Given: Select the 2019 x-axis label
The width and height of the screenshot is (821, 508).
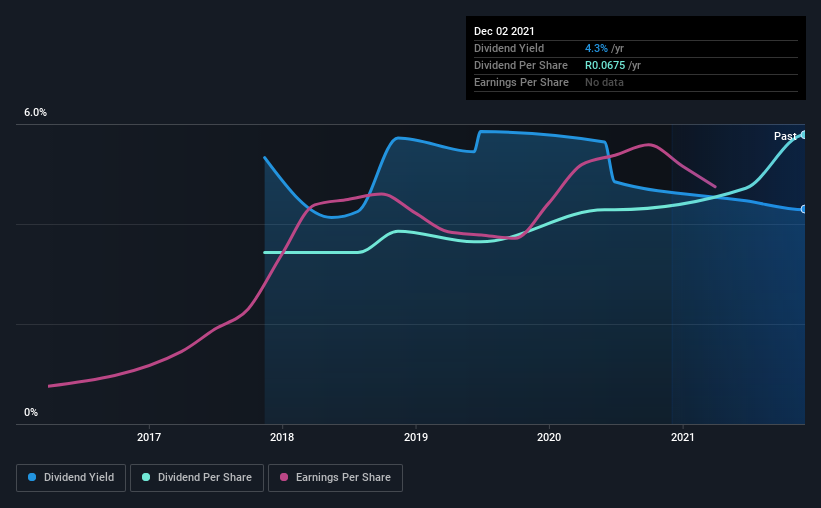Looking at the screenshot, I should (416, 437).
